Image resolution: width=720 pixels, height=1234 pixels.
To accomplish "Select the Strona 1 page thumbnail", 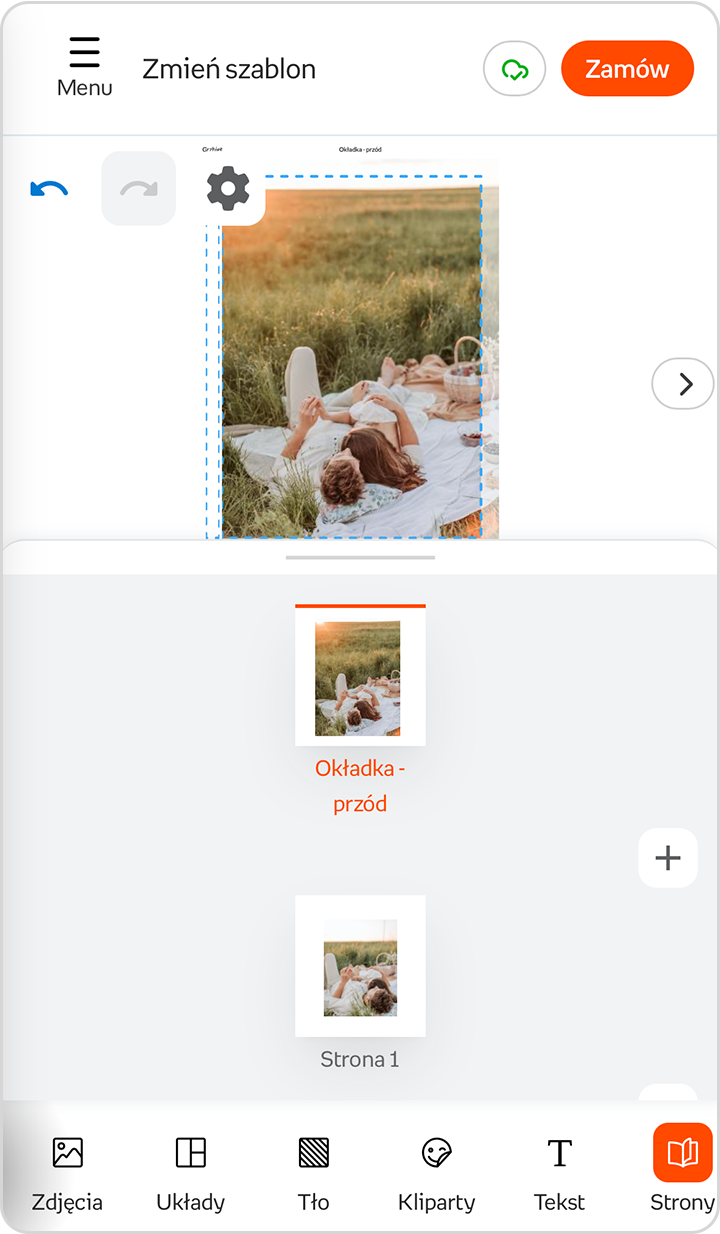I will [360, 966].
